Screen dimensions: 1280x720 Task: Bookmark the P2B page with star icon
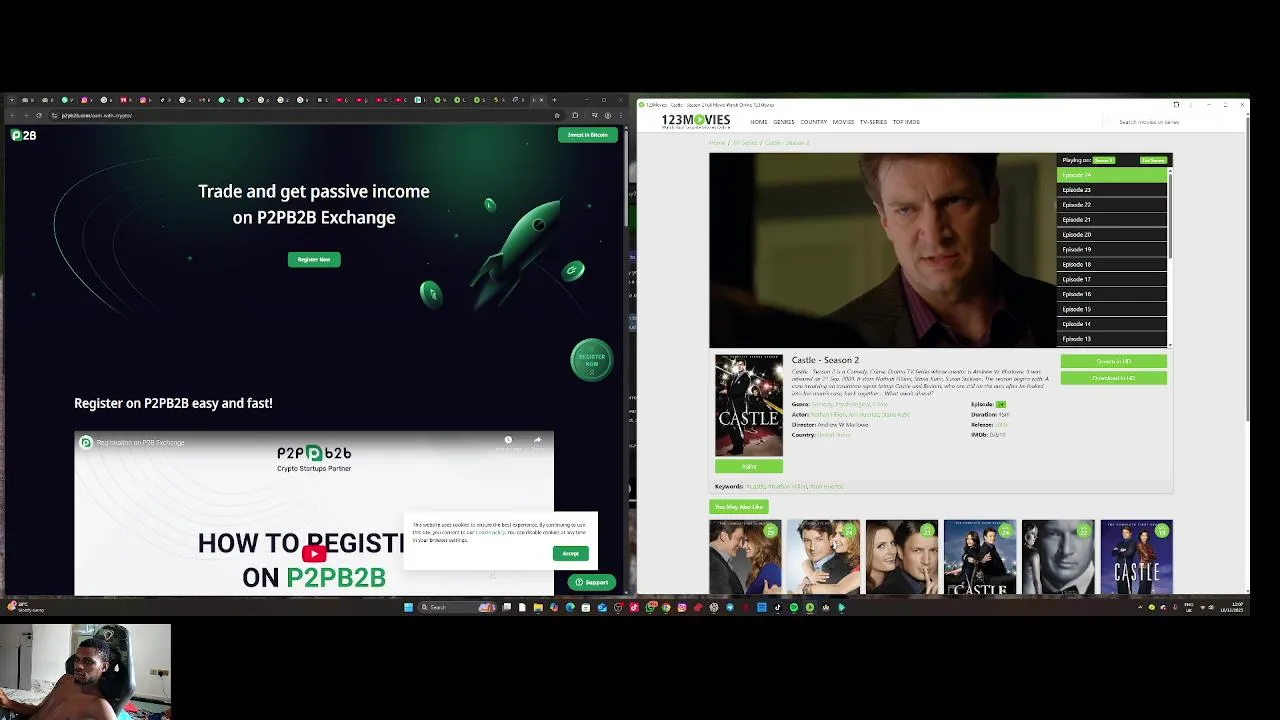557,115
